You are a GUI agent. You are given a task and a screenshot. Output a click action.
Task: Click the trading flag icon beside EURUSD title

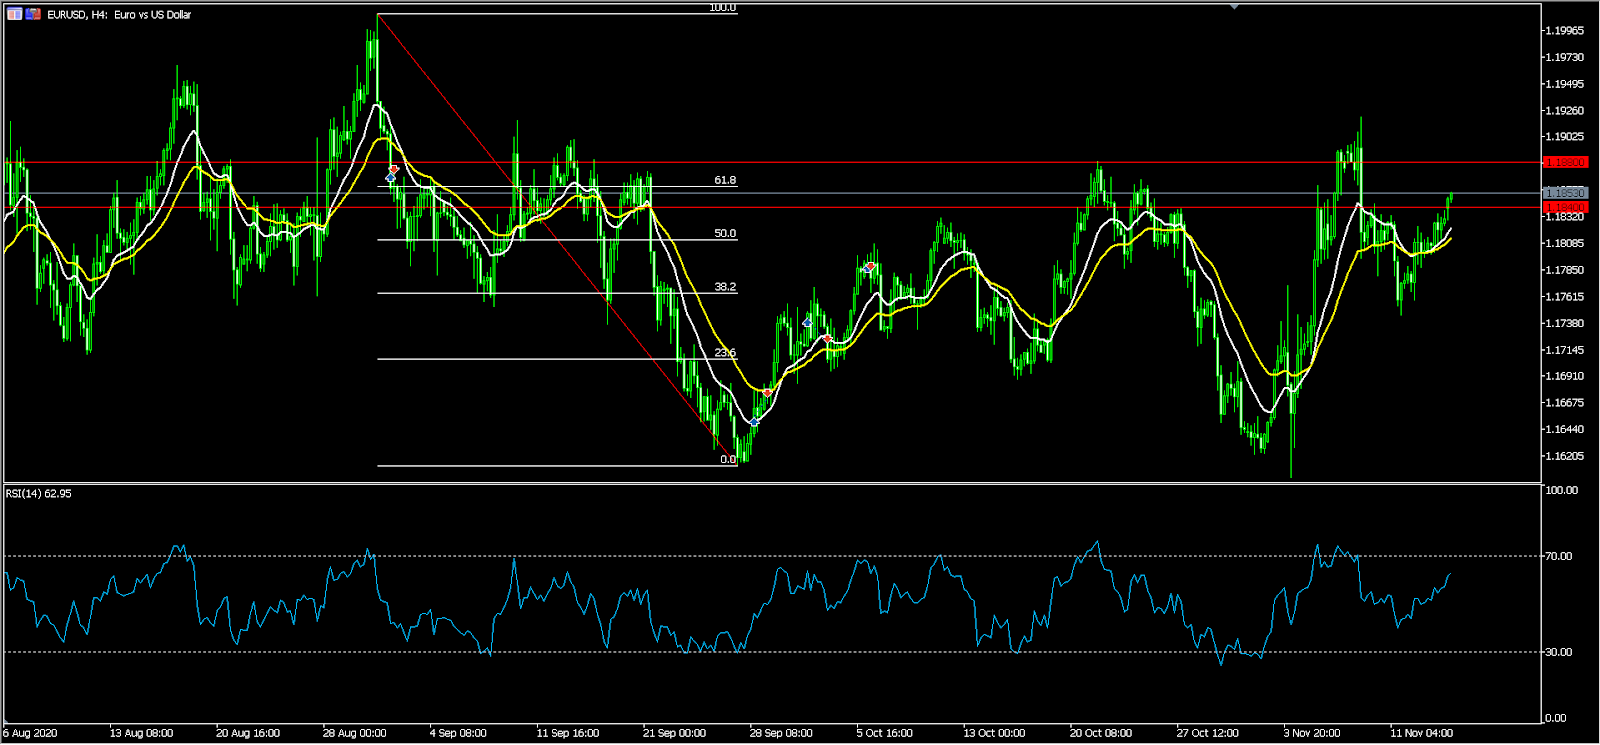click(x=33, y=14)
